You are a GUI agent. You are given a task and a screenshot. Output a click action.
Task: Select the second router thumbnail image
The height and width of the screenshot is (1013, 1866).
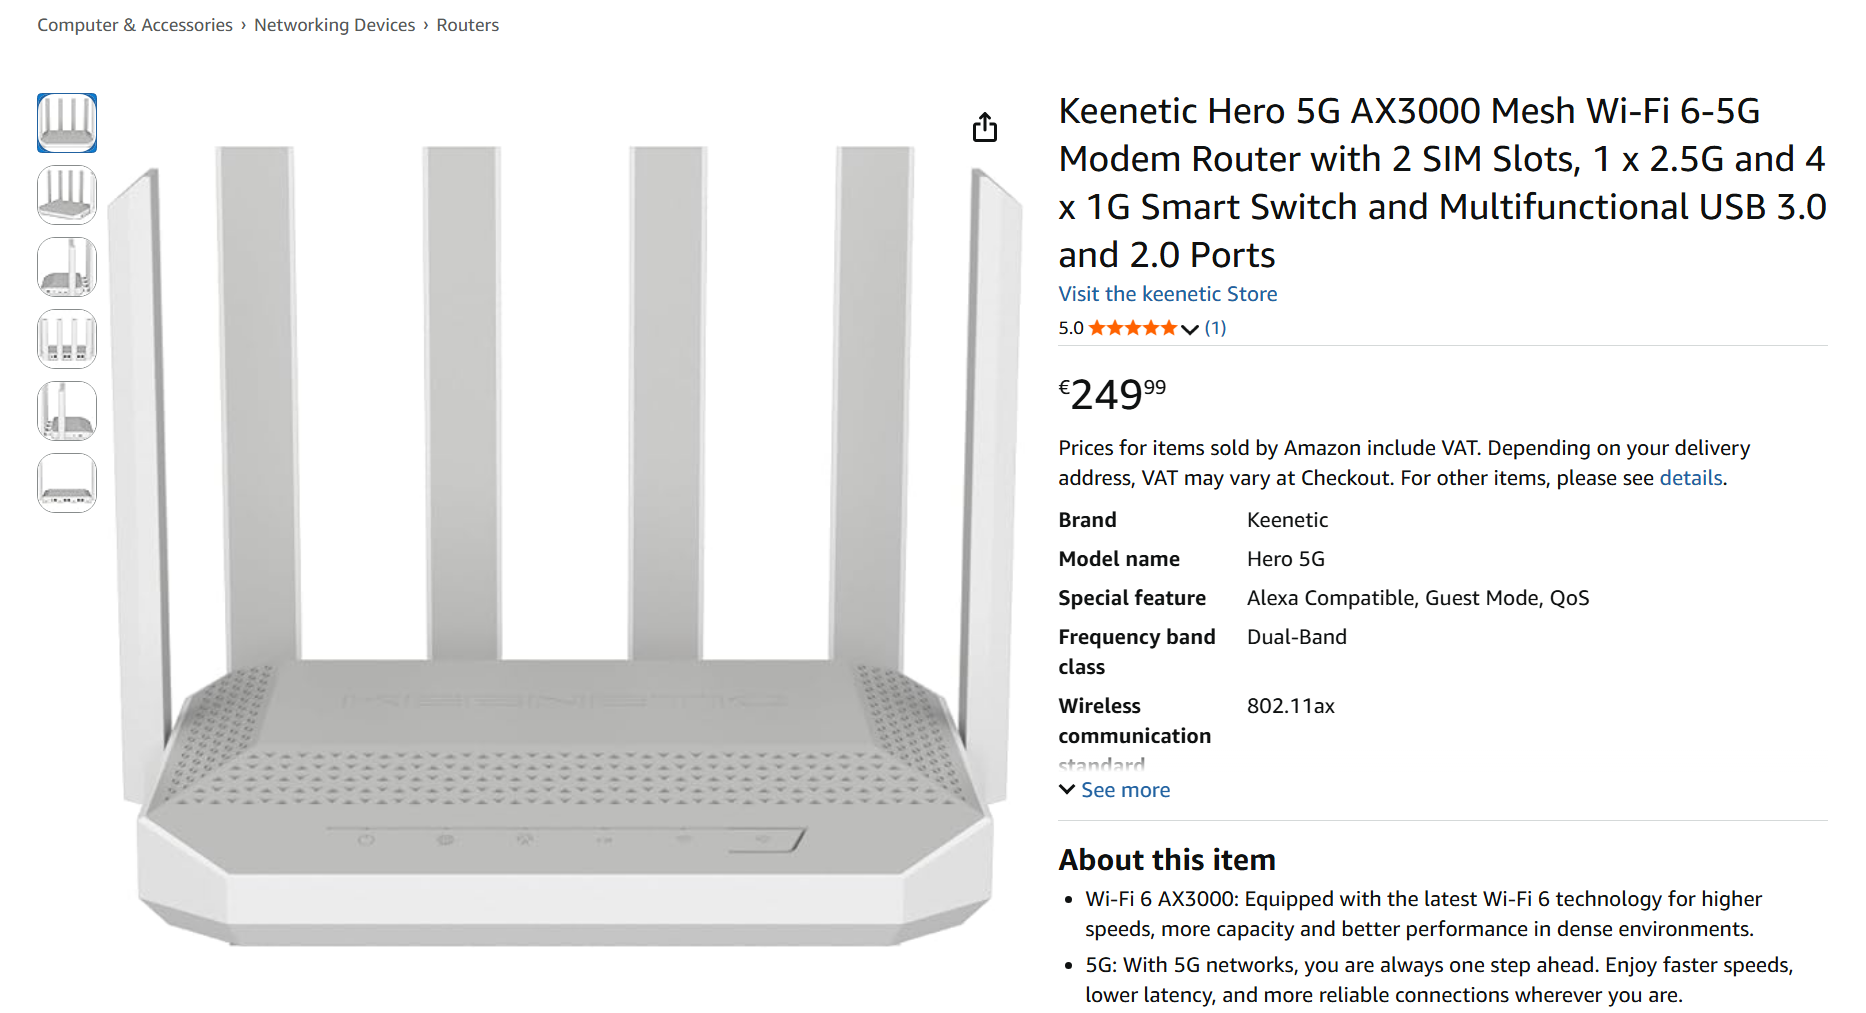pyautogui.click(x=67, y=195)
